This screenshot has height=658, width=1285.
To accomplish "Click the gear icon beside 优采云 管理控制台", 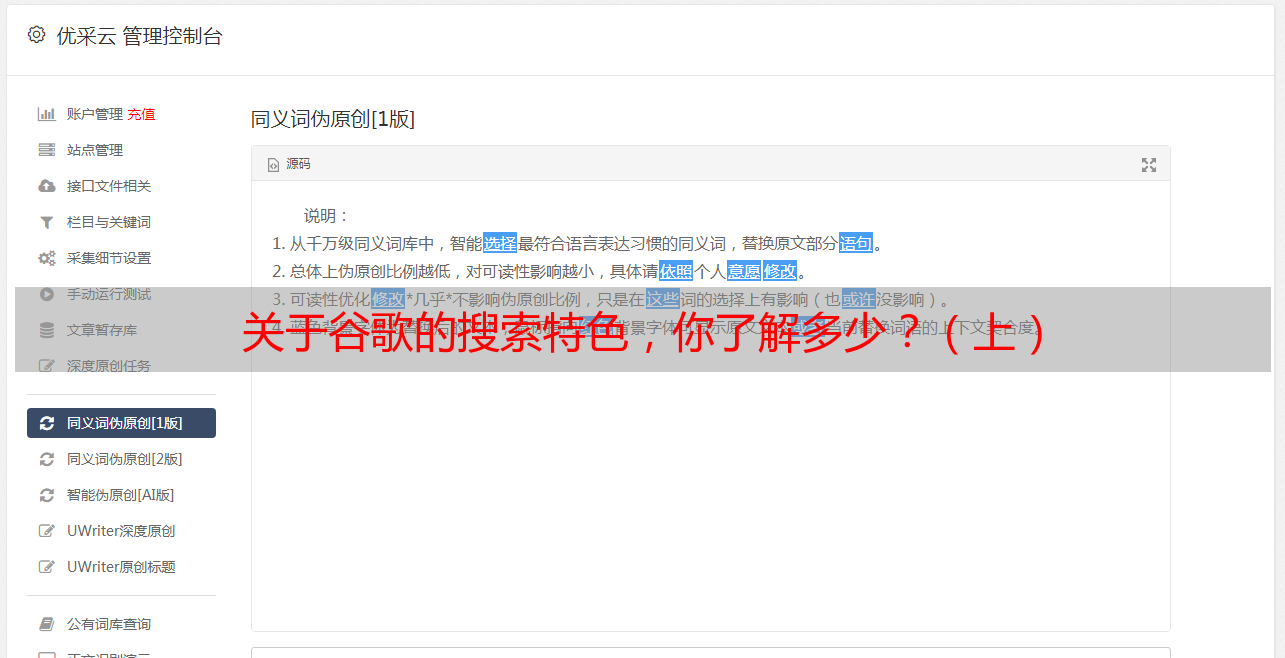I will pyautogui.click(x=37, y=35).
